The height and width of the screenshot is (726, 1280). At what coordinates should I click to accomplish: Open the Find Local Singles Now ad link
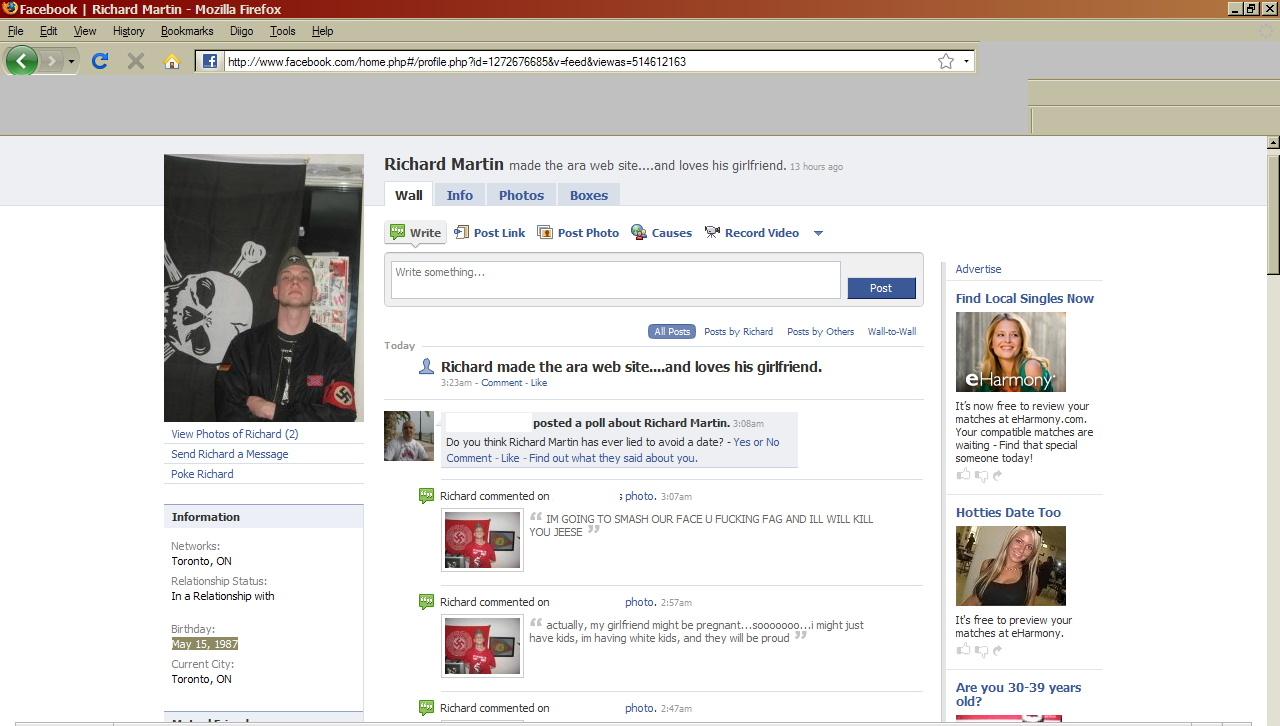click(1024, 298)
